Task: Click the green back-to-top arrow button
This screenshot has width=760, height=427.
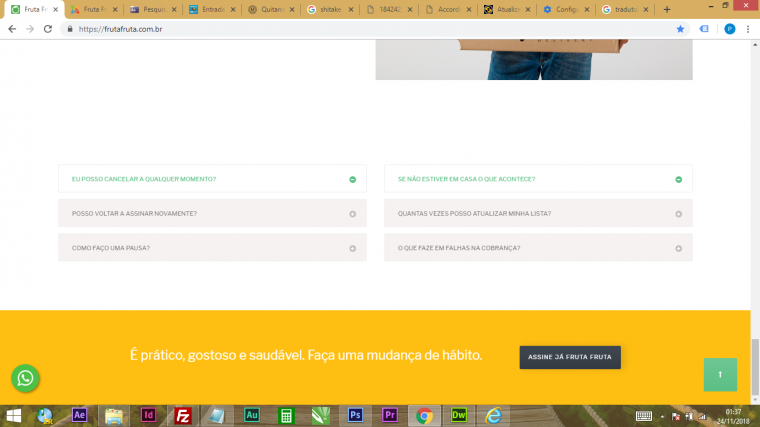Action: click(x=720, y=374)
